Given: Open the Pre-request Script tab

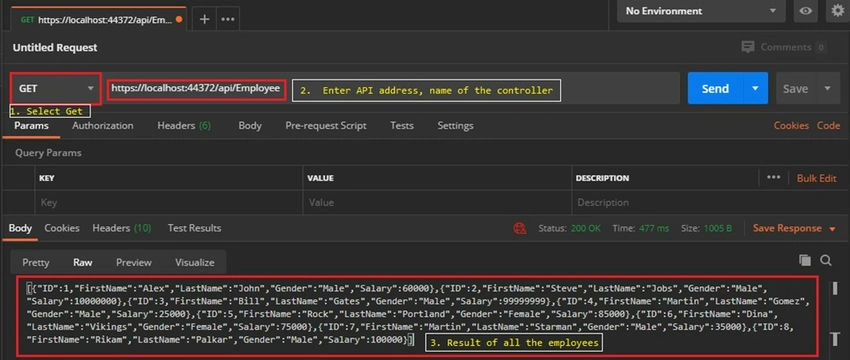Looking at the screenshot, I should pos(326,126).
